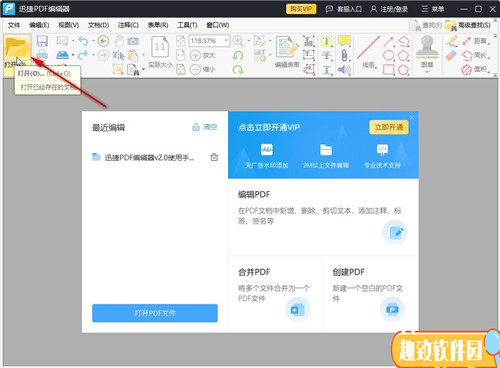Select the Strikethrough text tool

coord(327,55)
